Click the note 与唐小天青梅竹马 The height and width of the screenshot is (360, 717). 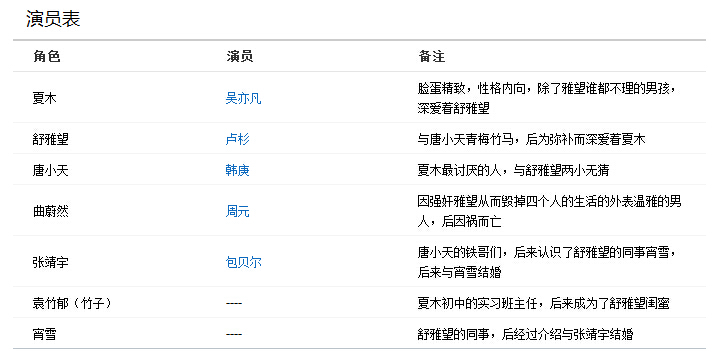(x=531, y=139)
